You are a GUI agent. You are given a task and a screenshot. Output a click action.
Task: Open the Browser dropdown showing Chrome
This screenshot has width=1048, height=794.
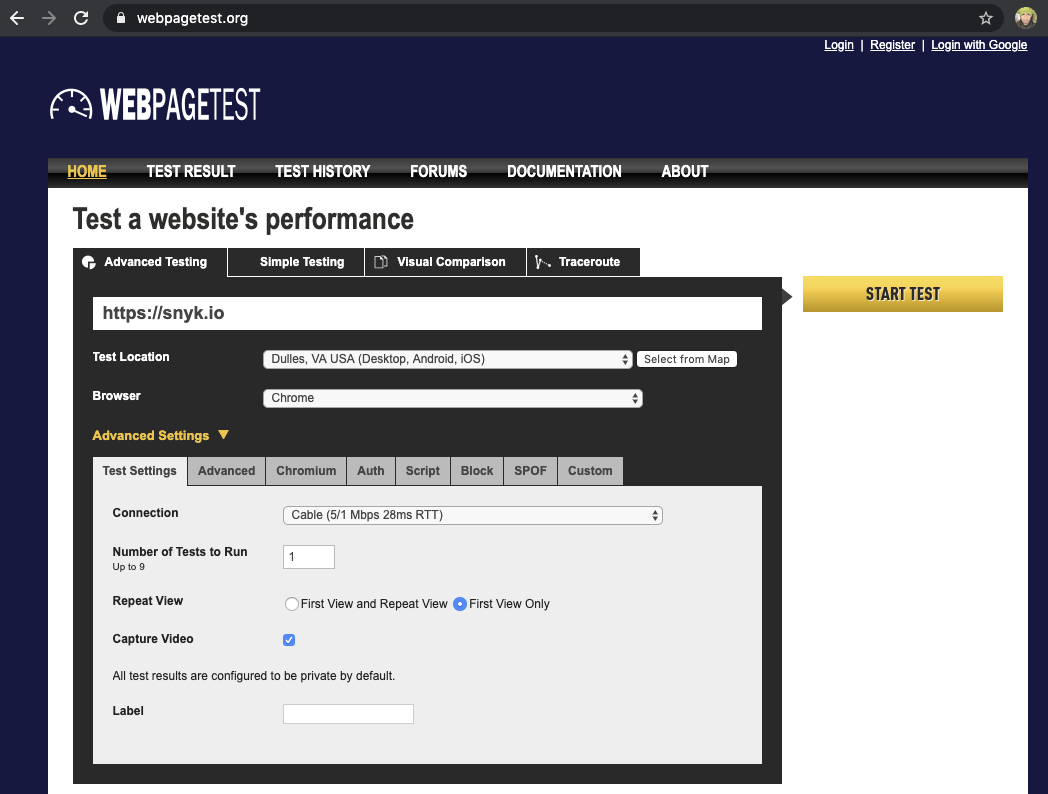coord(452,398)
